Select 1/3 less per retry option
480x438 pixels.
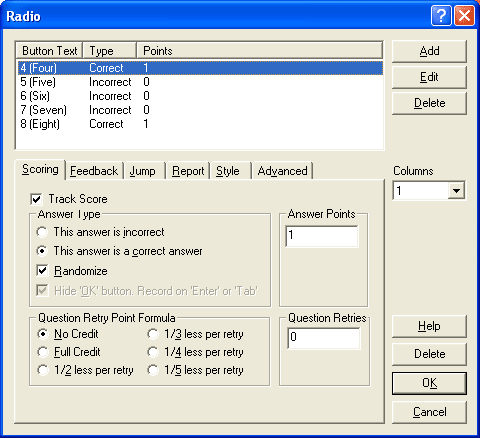tap(153, 334)
